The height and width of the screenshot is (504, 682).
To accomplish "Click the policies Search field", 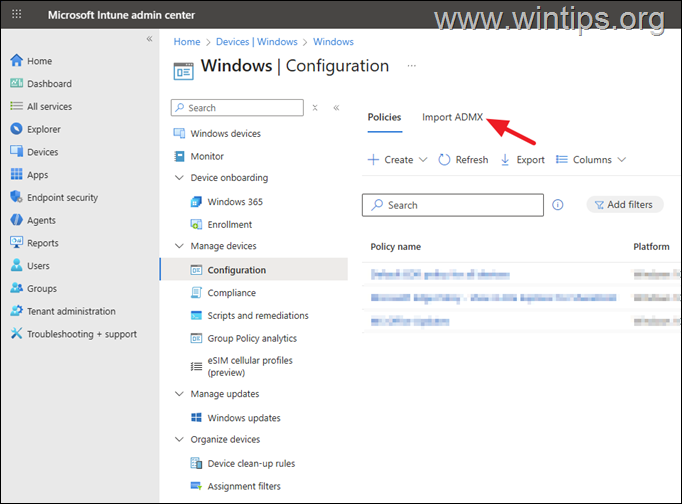I will [453, 205].
